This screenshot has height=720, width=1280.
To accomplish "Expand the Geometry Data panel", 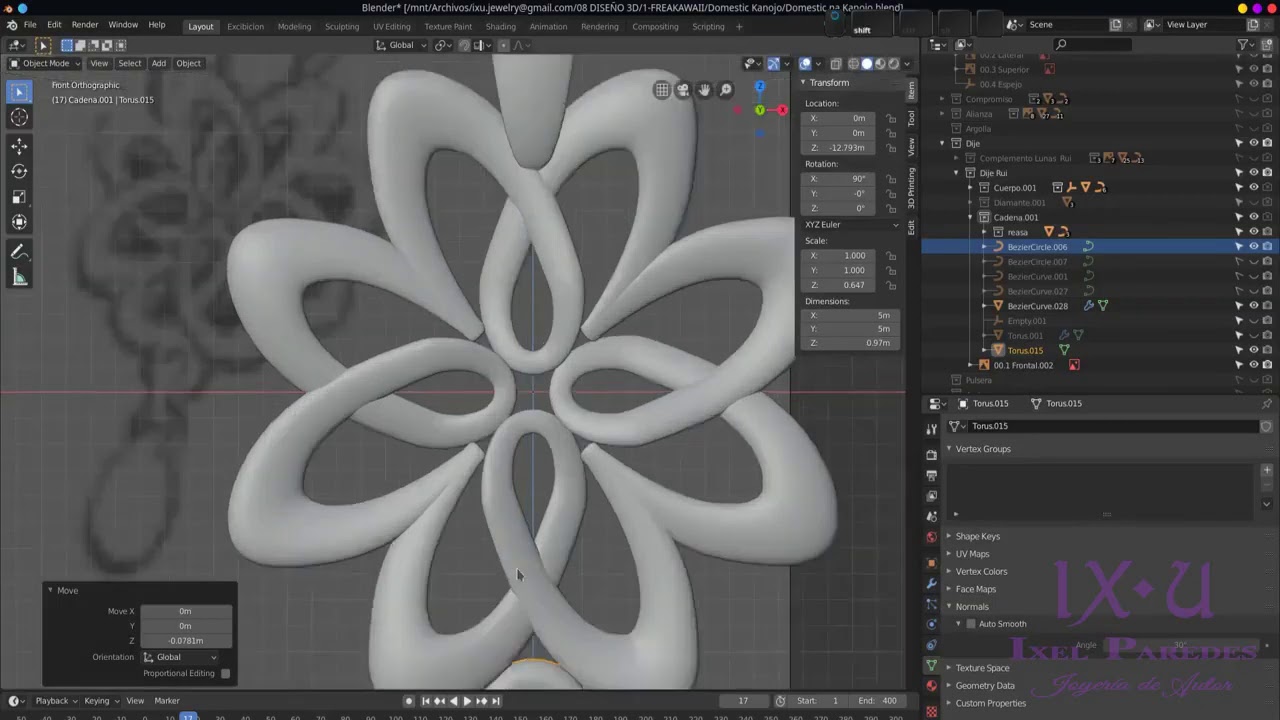I will point(985,686).
